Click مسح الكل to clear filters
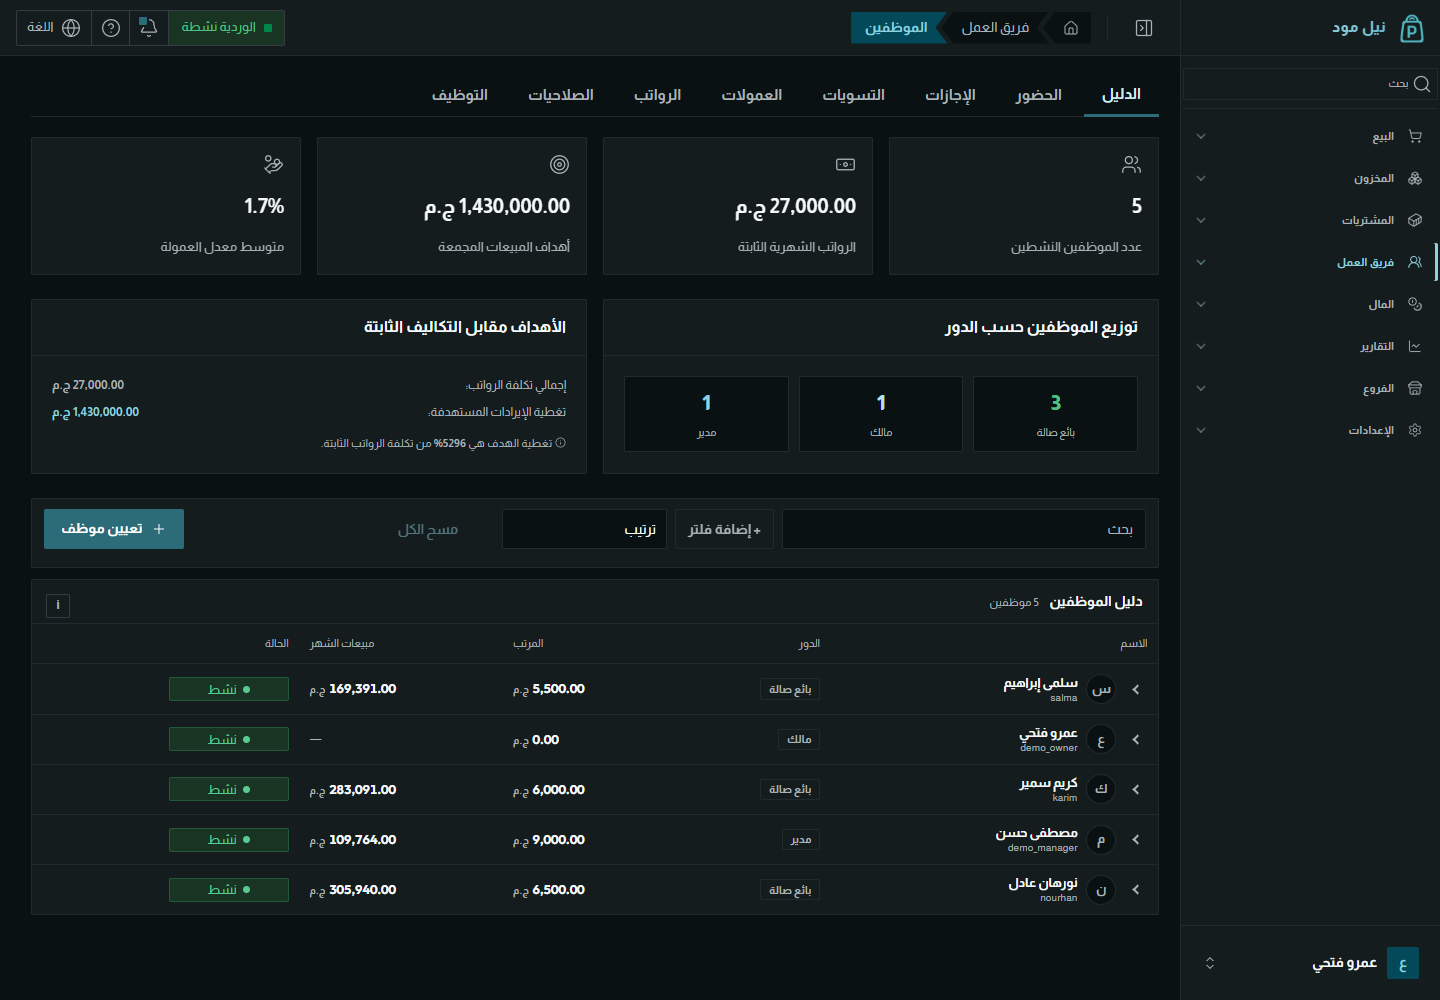Screen dimensions: 1440x1000 pyautogui.click(x=428, y=529)
